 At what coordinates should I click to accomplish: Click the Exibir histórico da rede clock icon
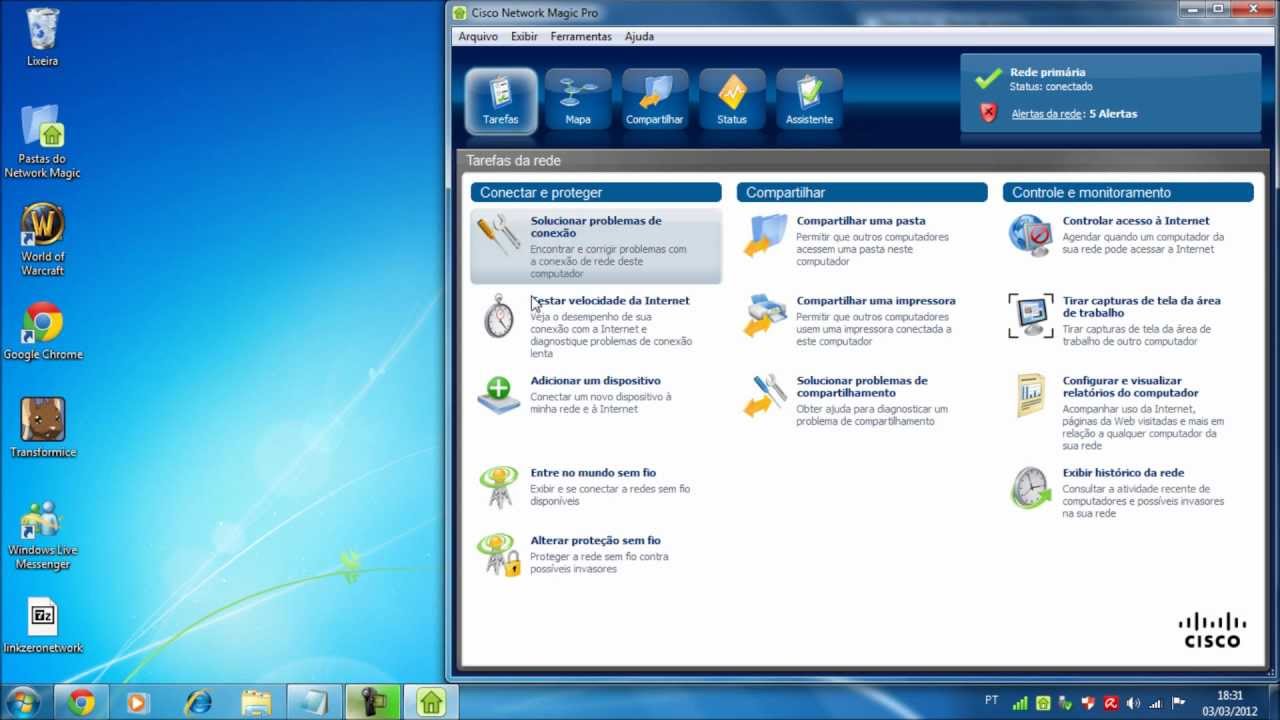(x=1030, y=488)
